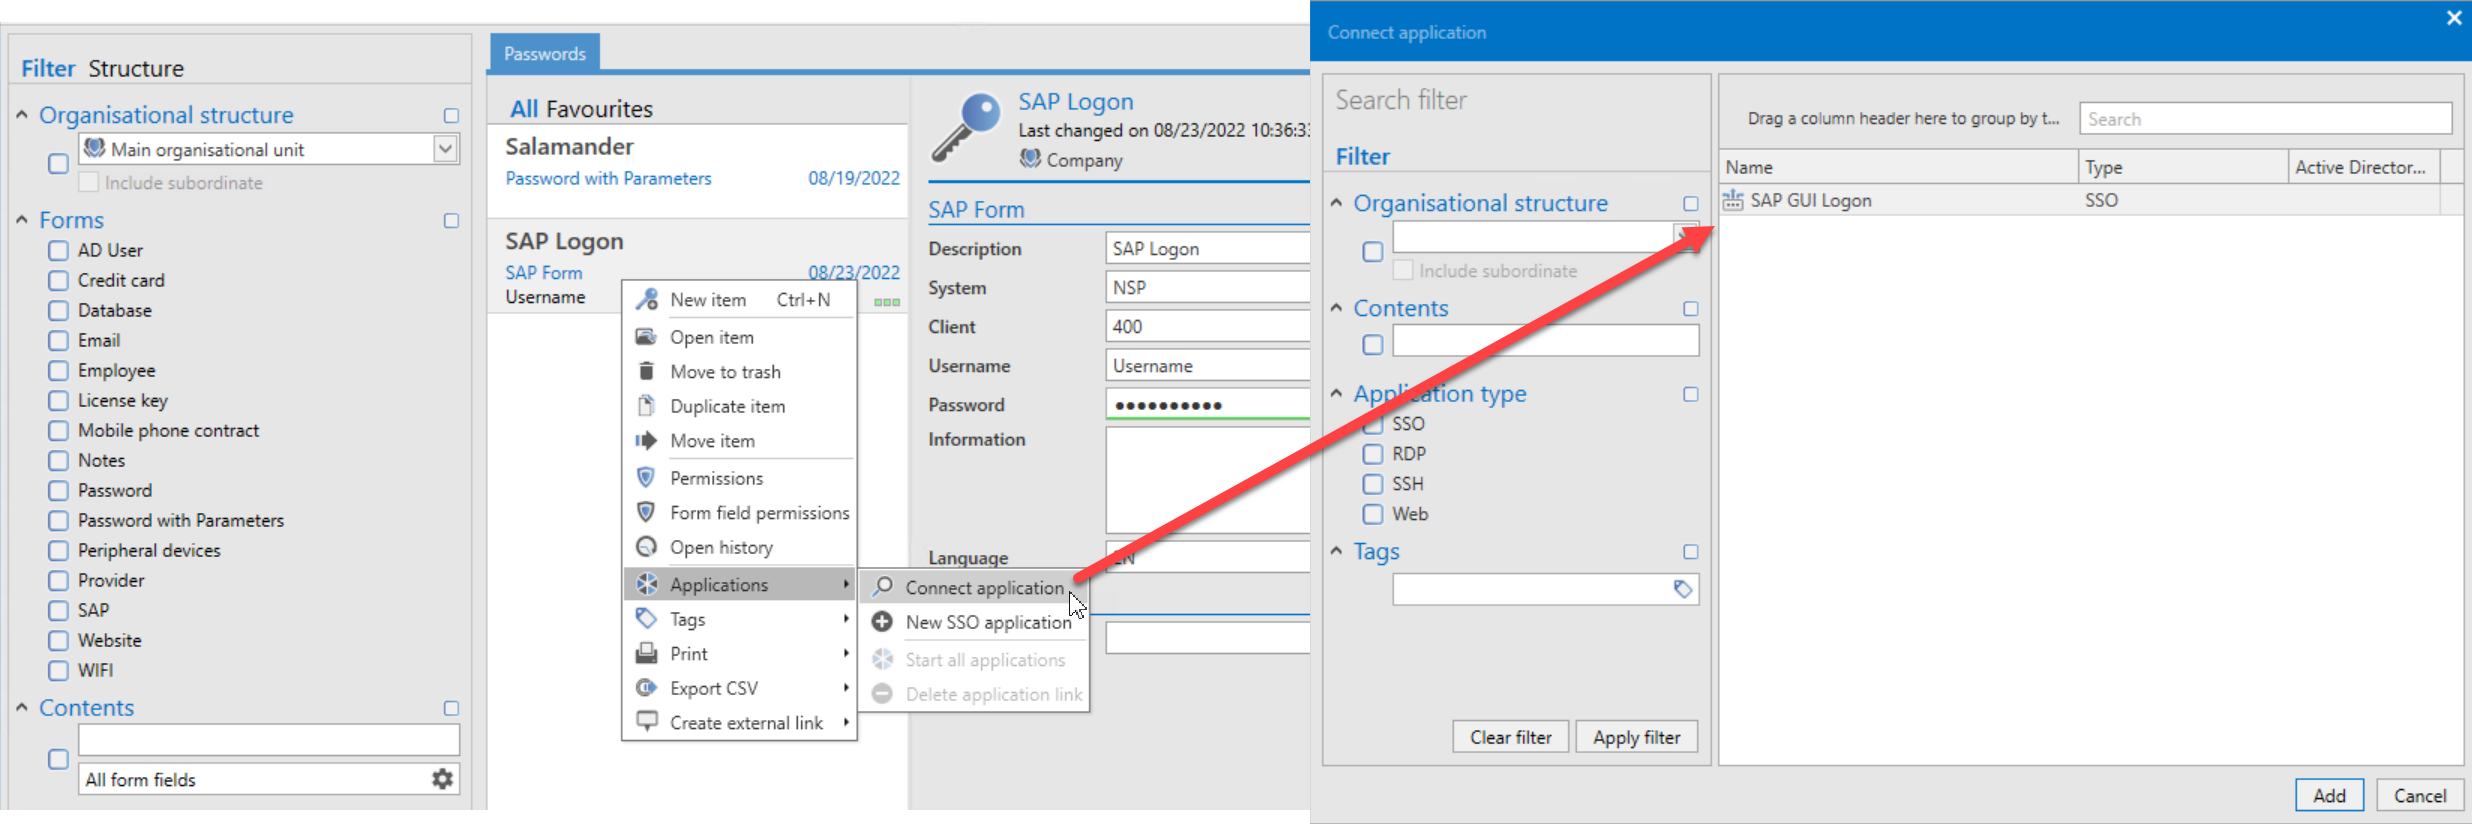Check the Email form filter
This screenshot has width=2472, height=824.
(59, 340)
